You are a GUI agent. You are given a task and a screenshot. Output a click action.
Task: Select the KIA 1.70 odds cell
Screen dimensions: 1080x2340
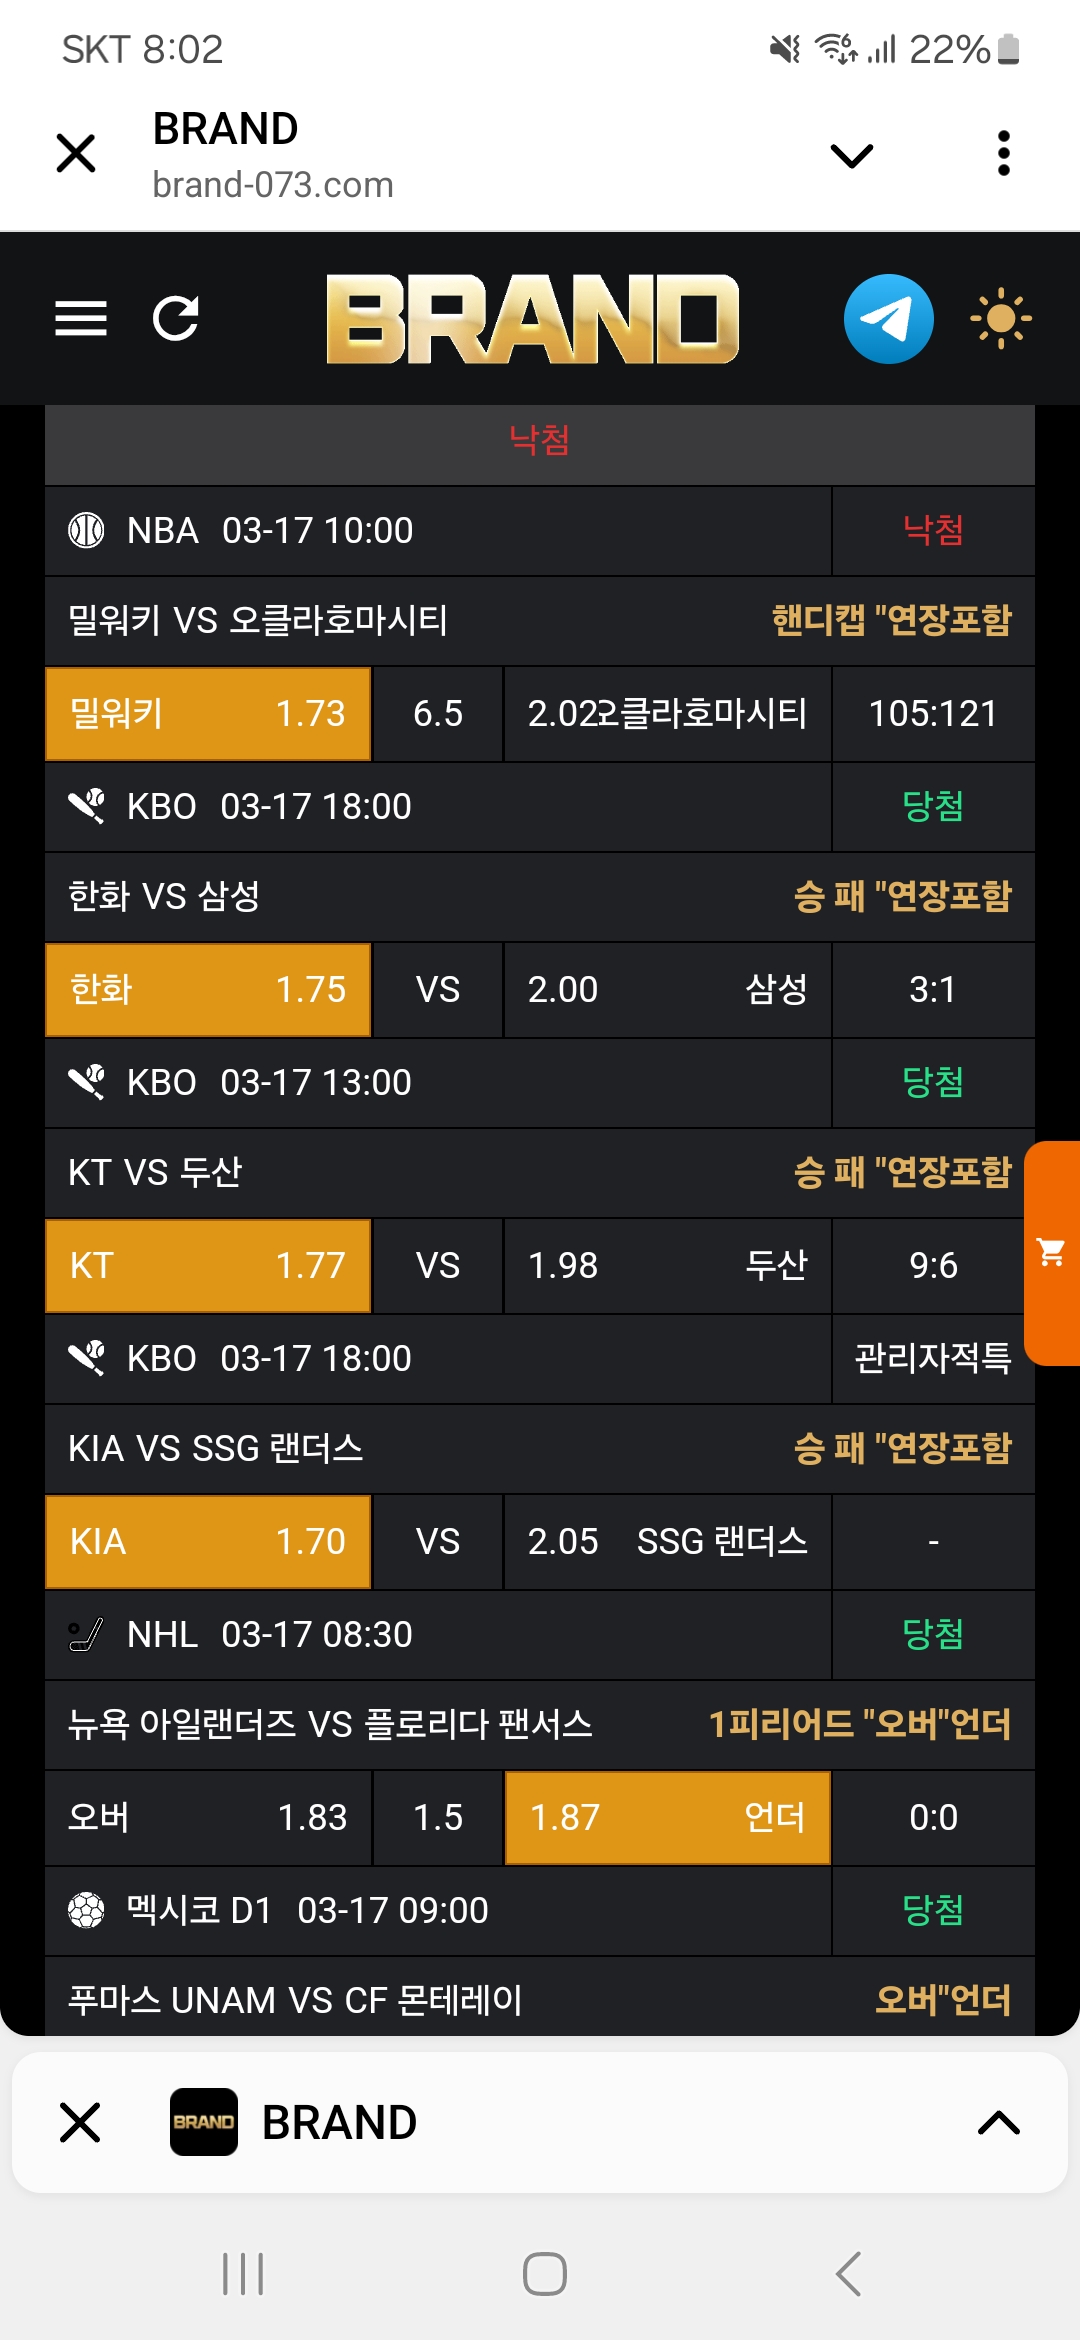208,1542
